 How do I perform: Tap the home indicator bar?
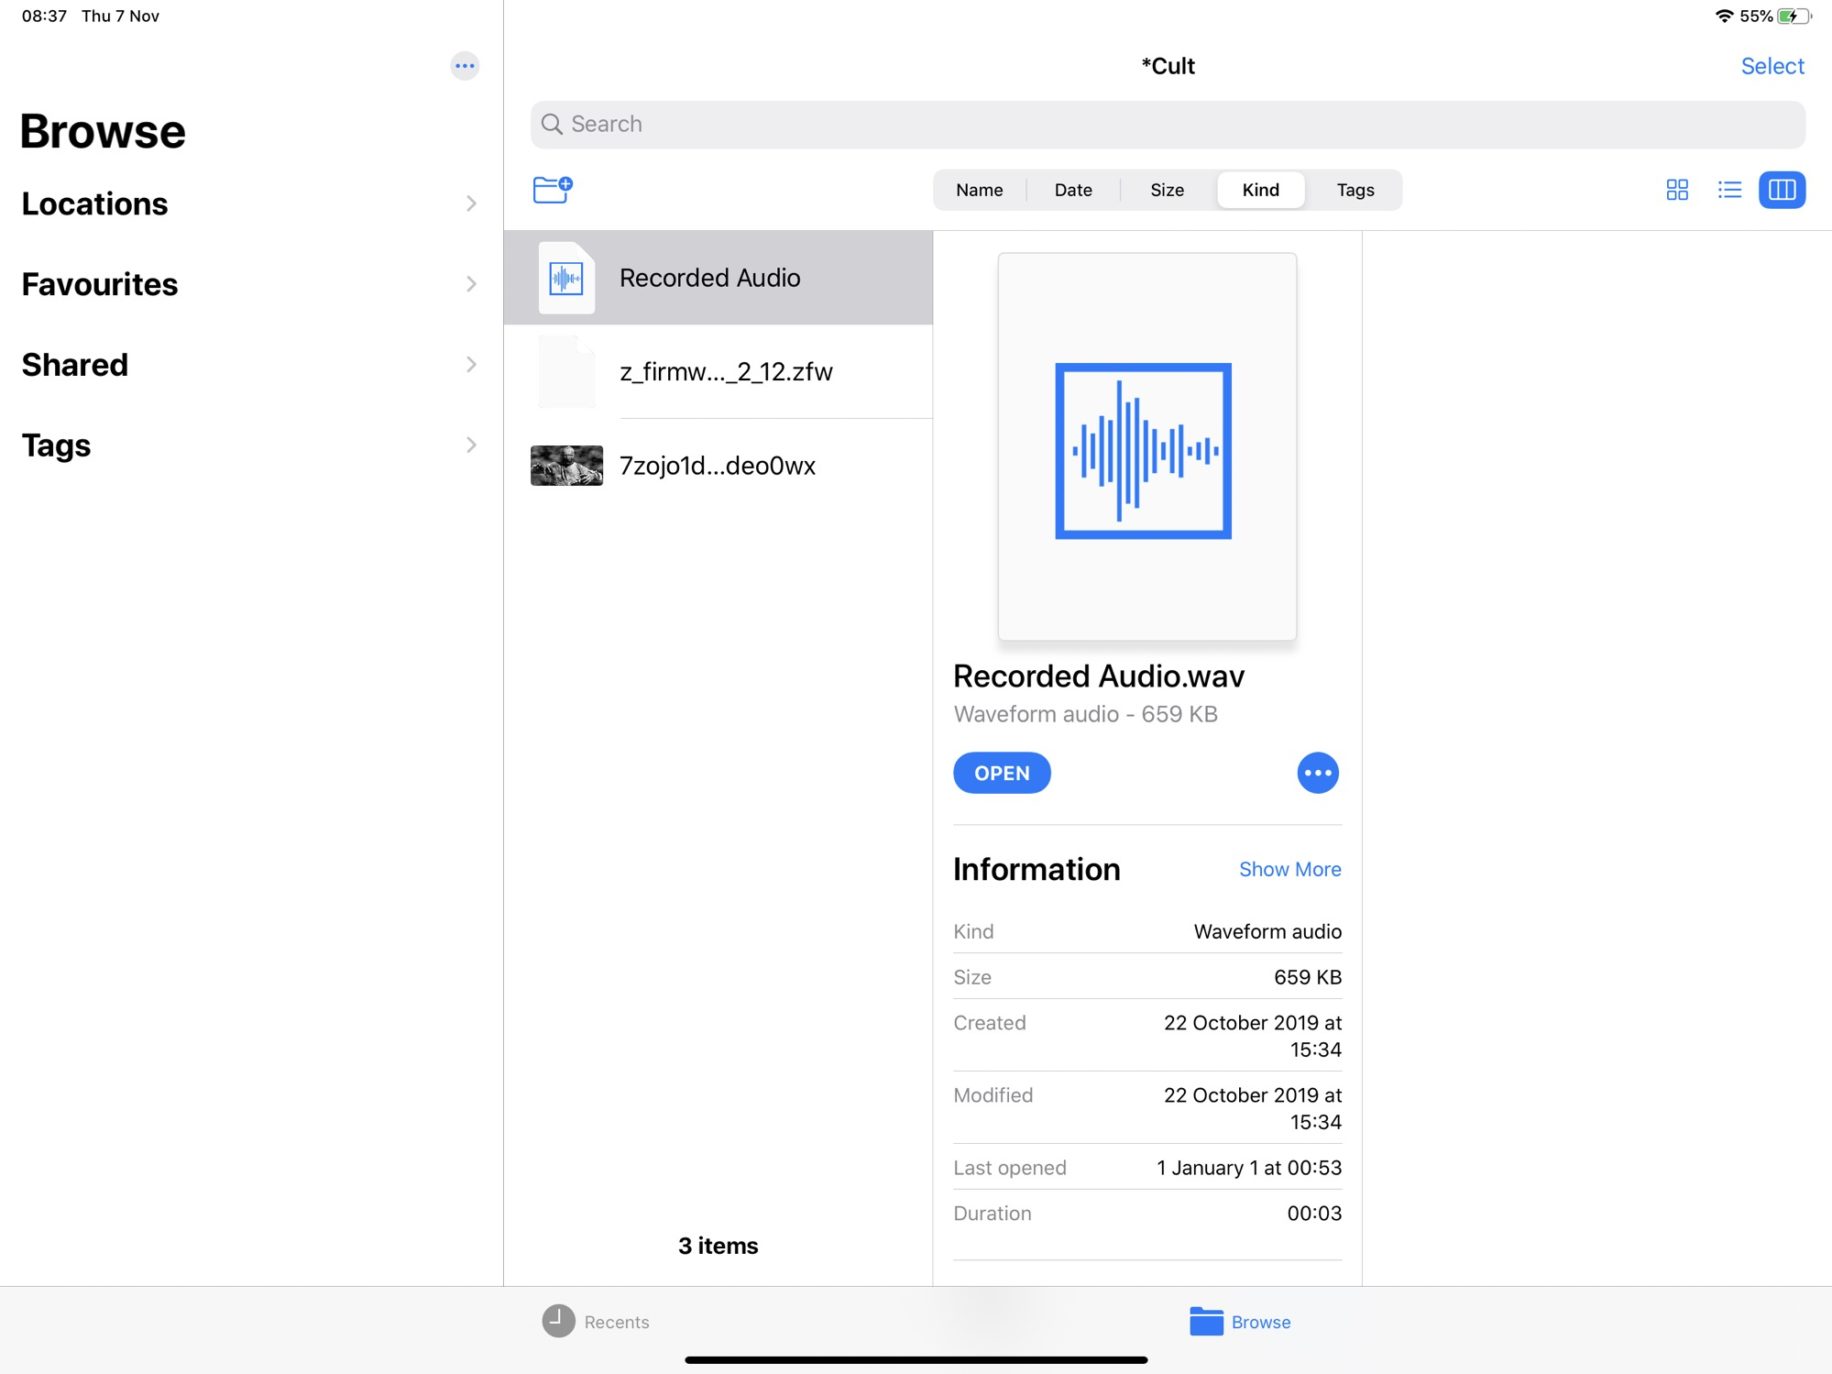[x=916, y=1360]
